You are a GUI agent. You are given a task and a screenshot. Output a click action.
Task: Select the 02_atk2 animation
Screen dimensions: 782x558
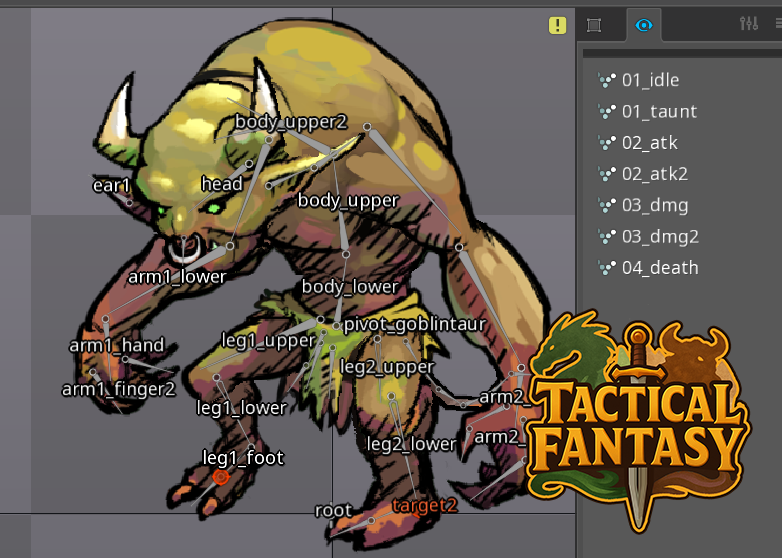coord(655,174)
